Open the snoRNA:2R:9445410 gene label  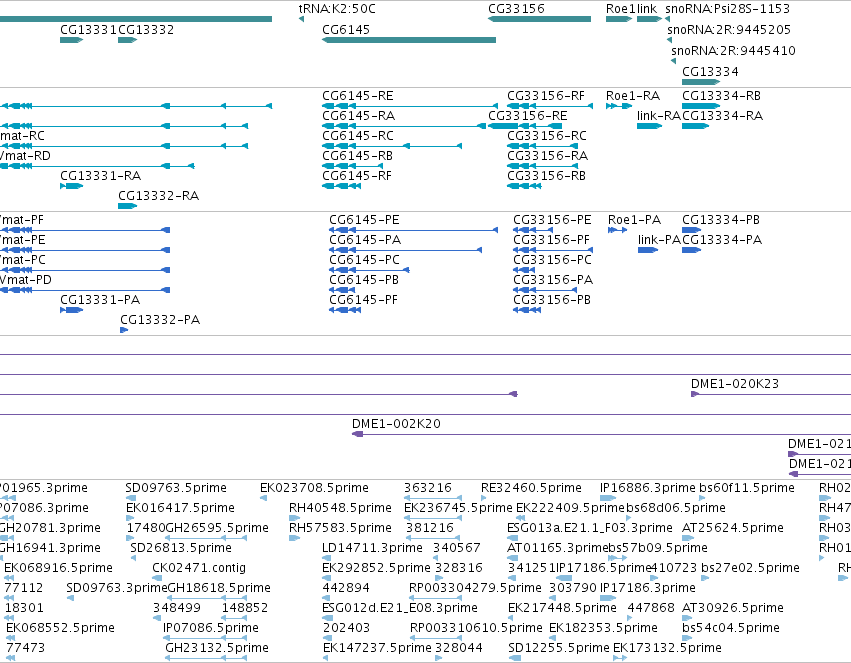coord(733,51)
